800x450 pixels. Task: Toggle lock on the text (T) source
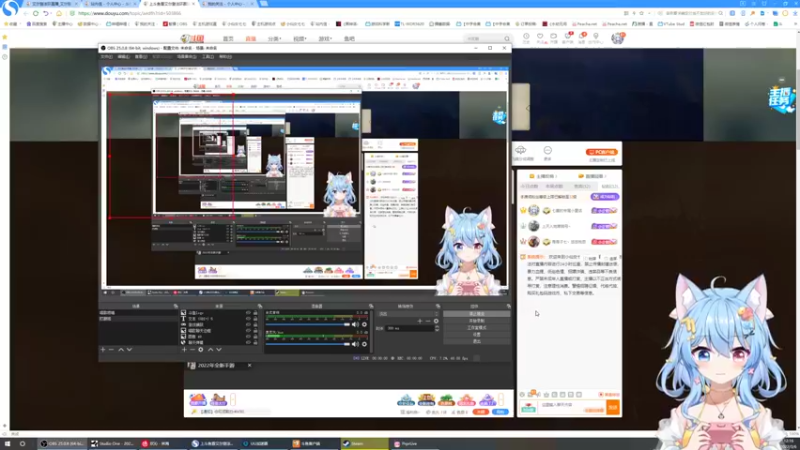point(256,319)
